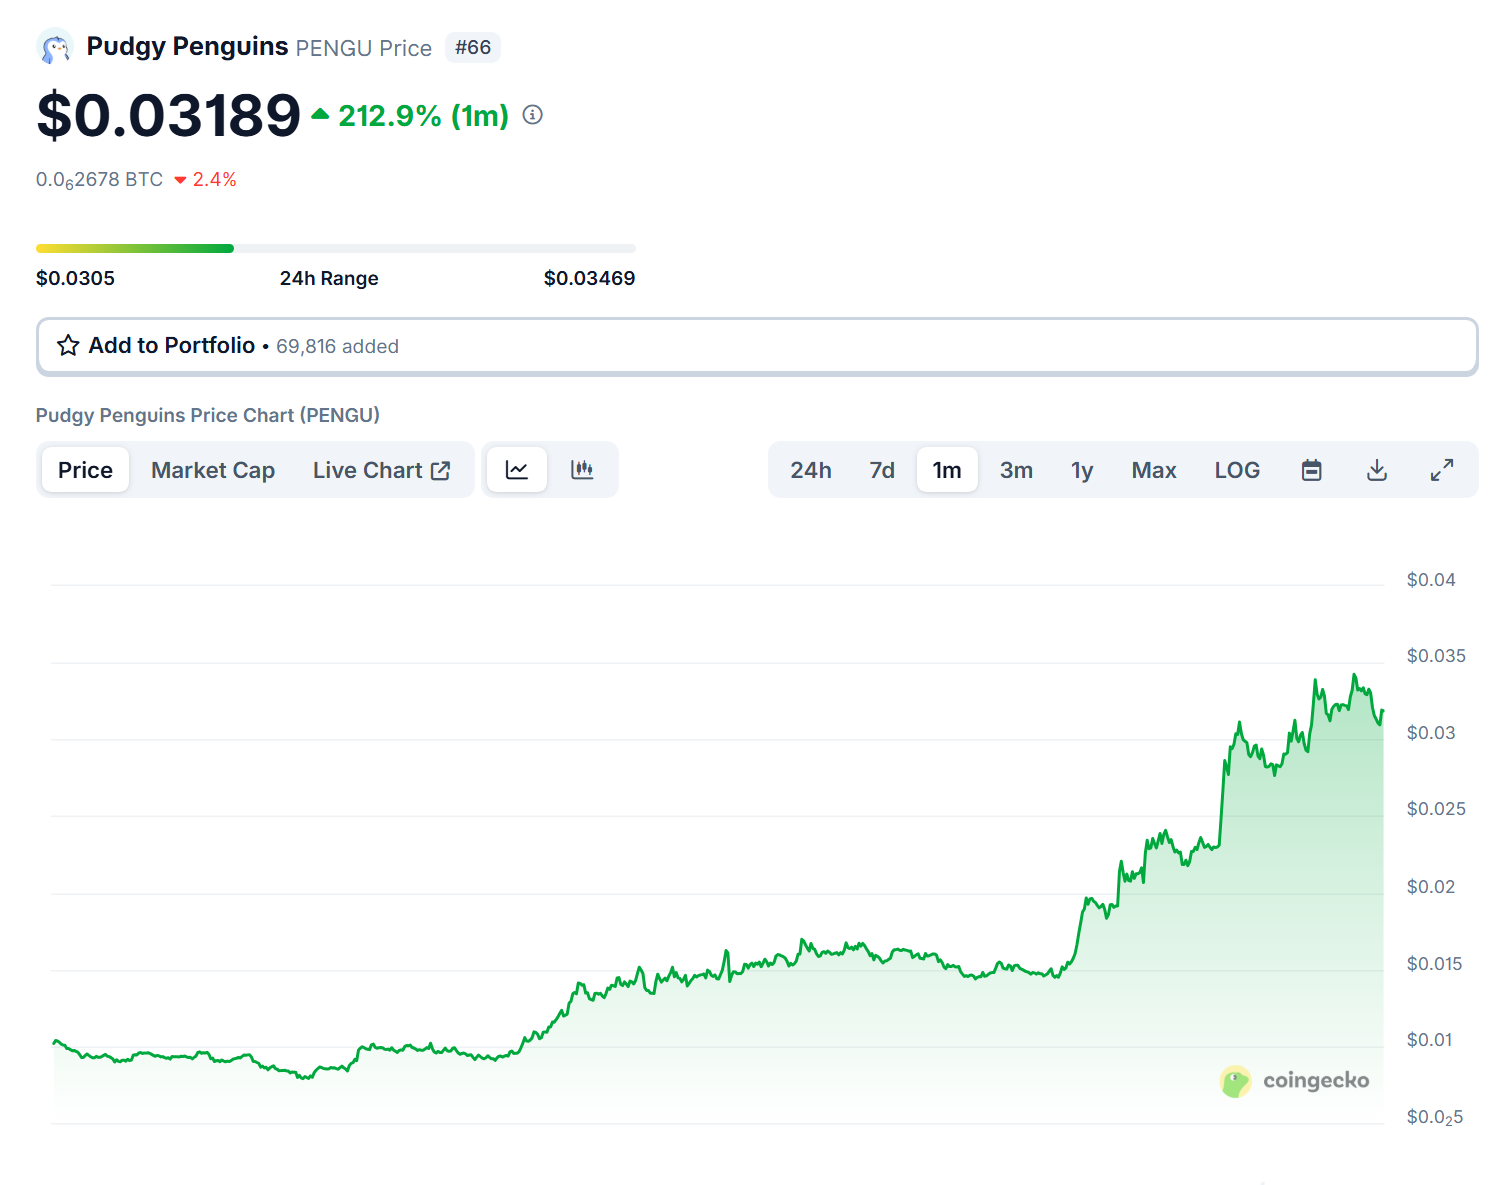Click the $0.01 axis label

[x=1429, y=1040]
